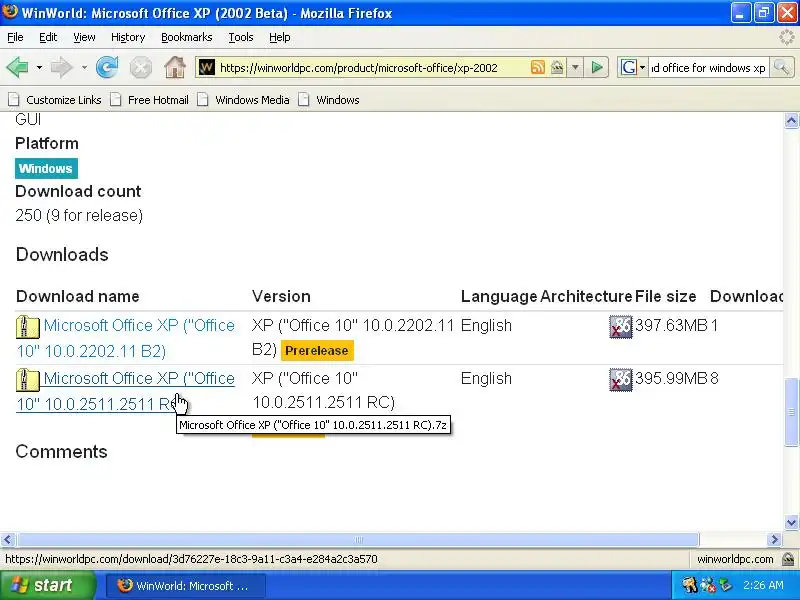Open the Back button history dropdown arrow
This screenshot has height=600, width=800.
39,67
